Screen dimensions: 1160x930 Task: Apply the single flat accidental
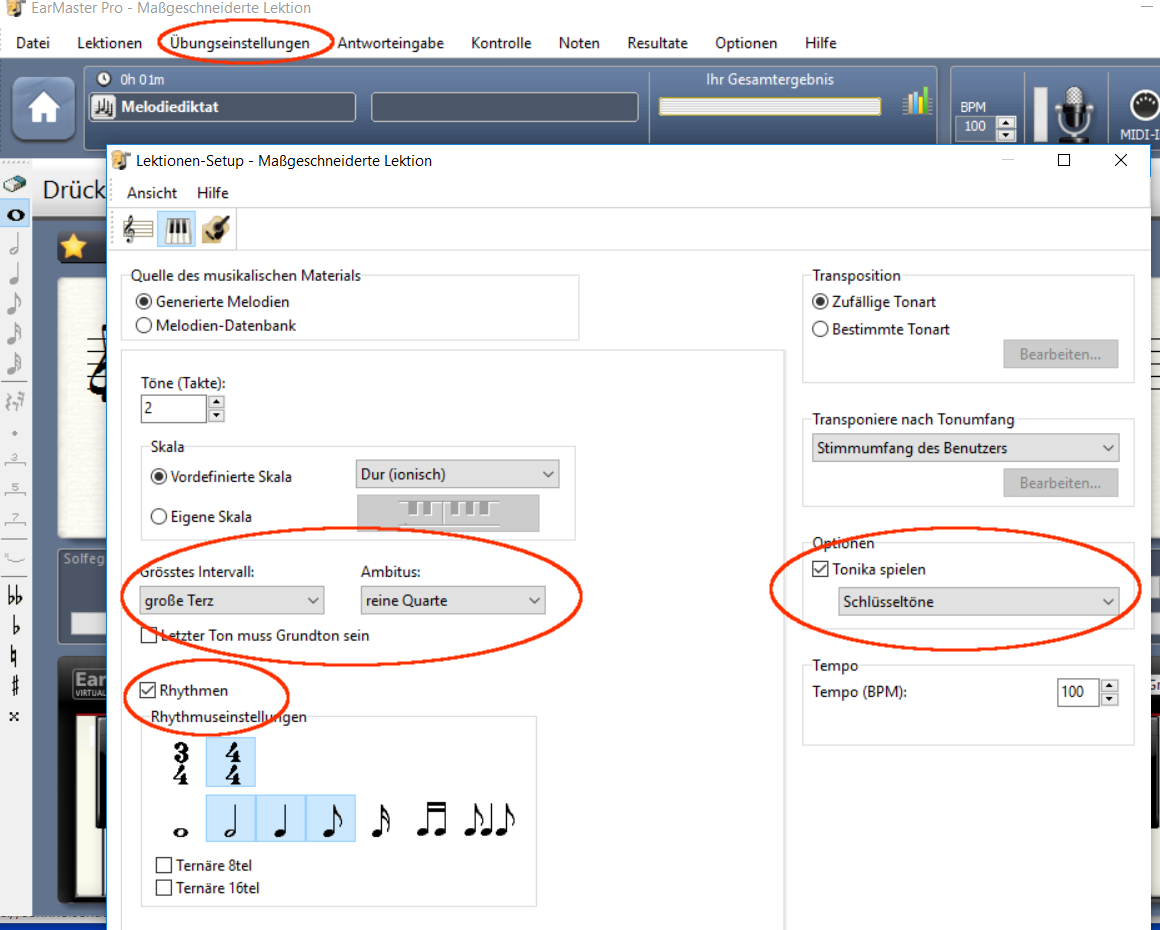15,625
